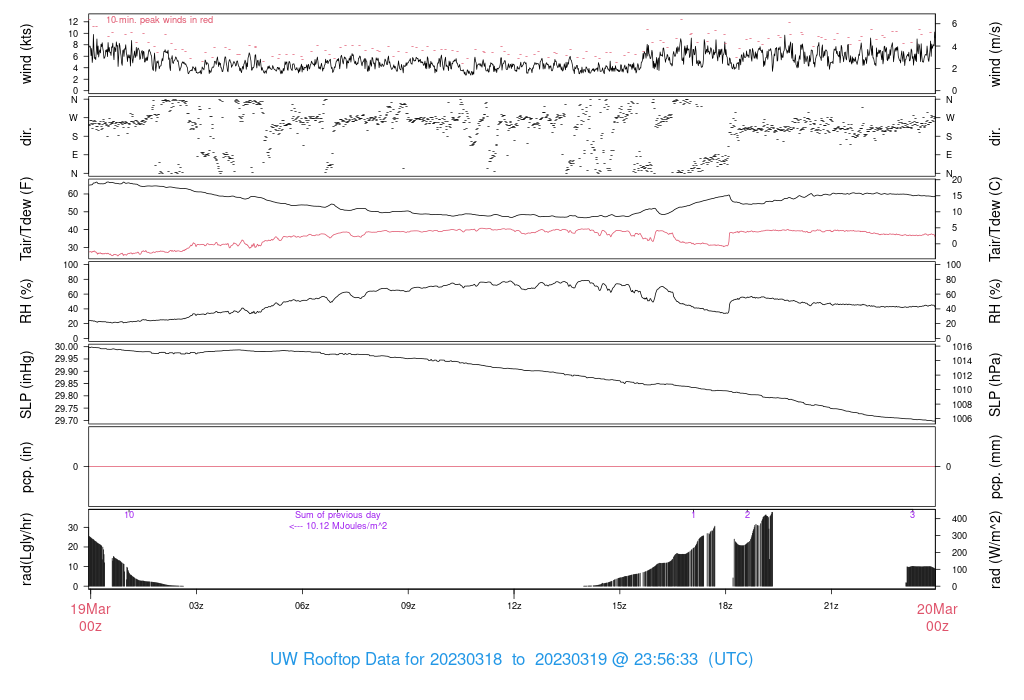This screenshot has height=700, width=1024.
Task: Click the '1016' hPa tick value
Action: coord(962,347)
